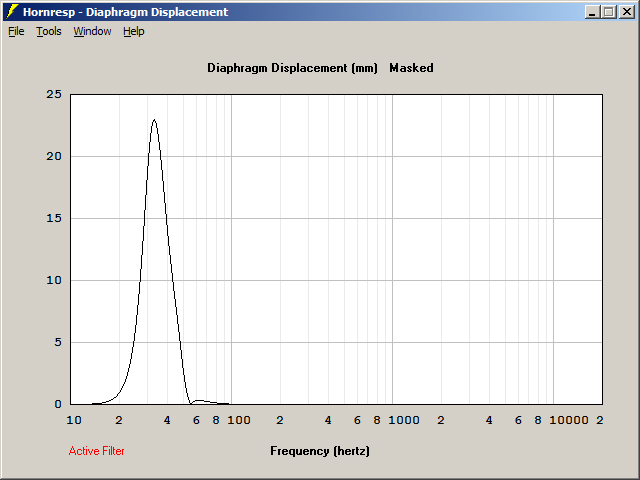Click the 10000 frequency axis label

coord(569,420)
